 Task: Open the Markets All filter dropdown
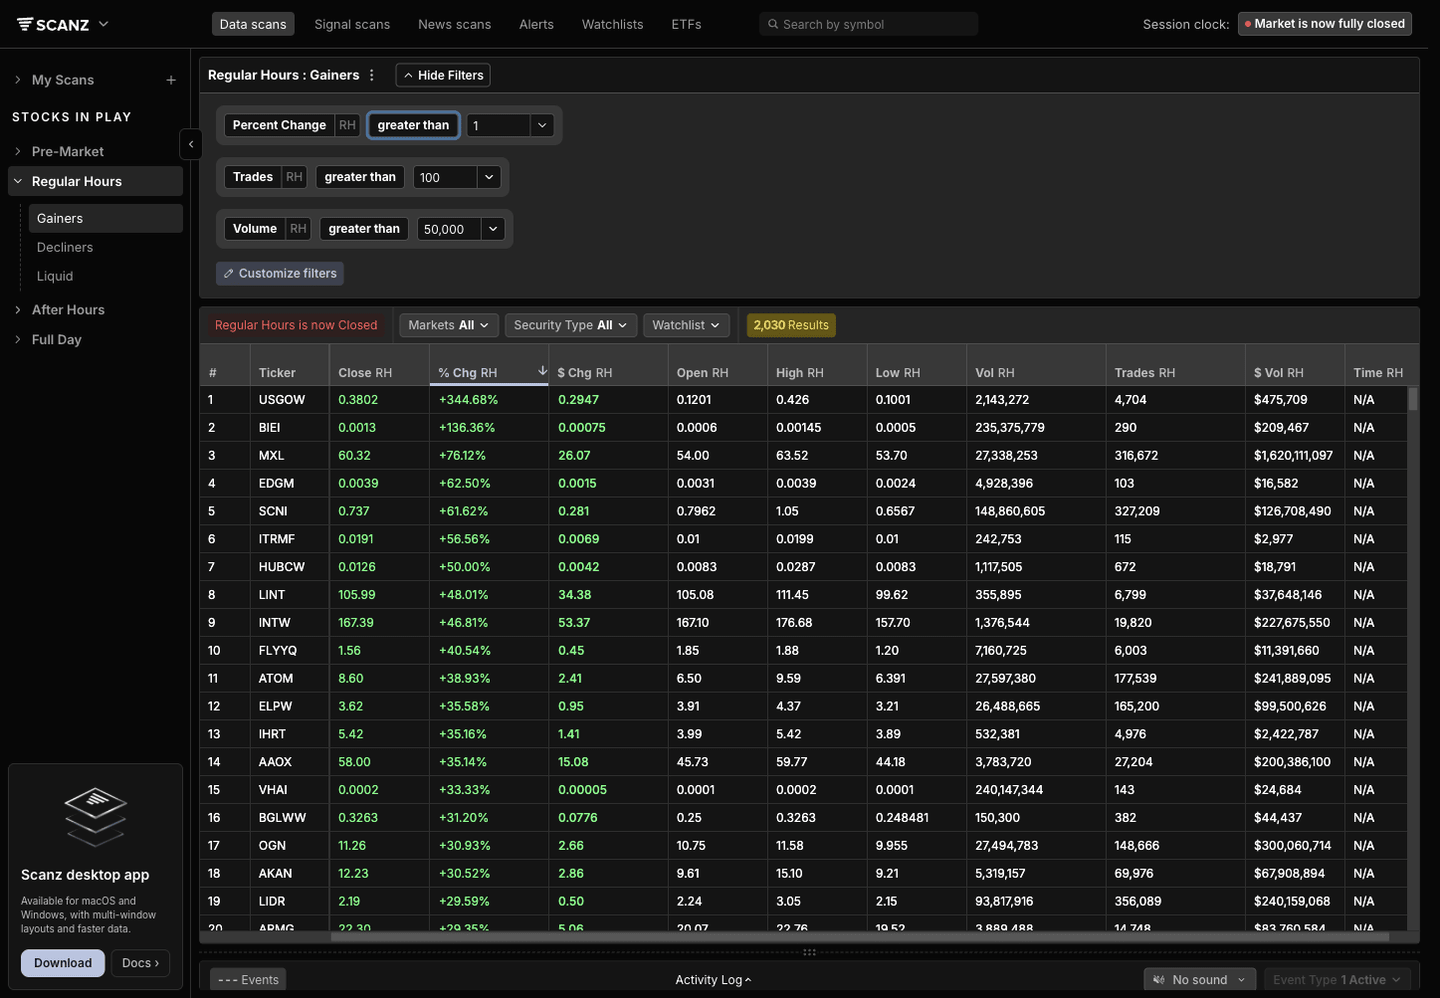coord(448,325)
